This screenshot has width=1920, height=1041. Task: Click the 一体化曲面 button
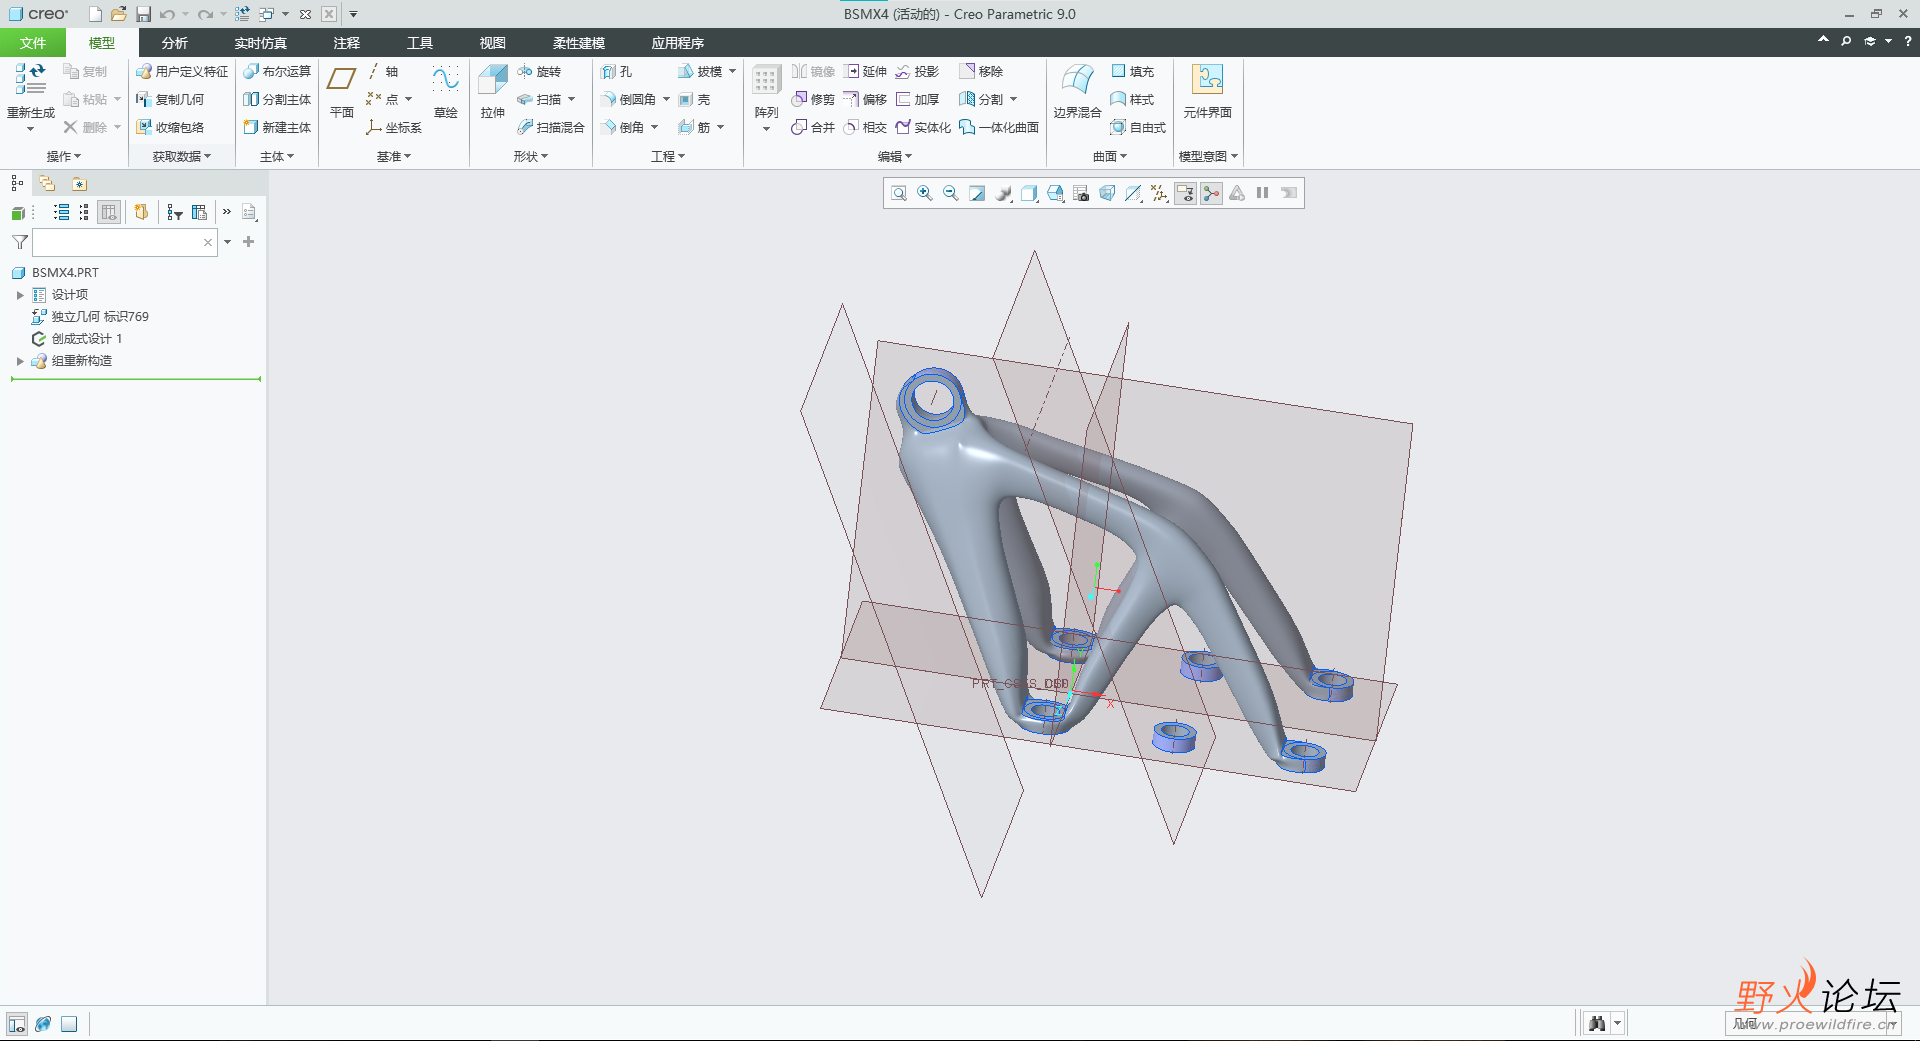pos(999,127)
